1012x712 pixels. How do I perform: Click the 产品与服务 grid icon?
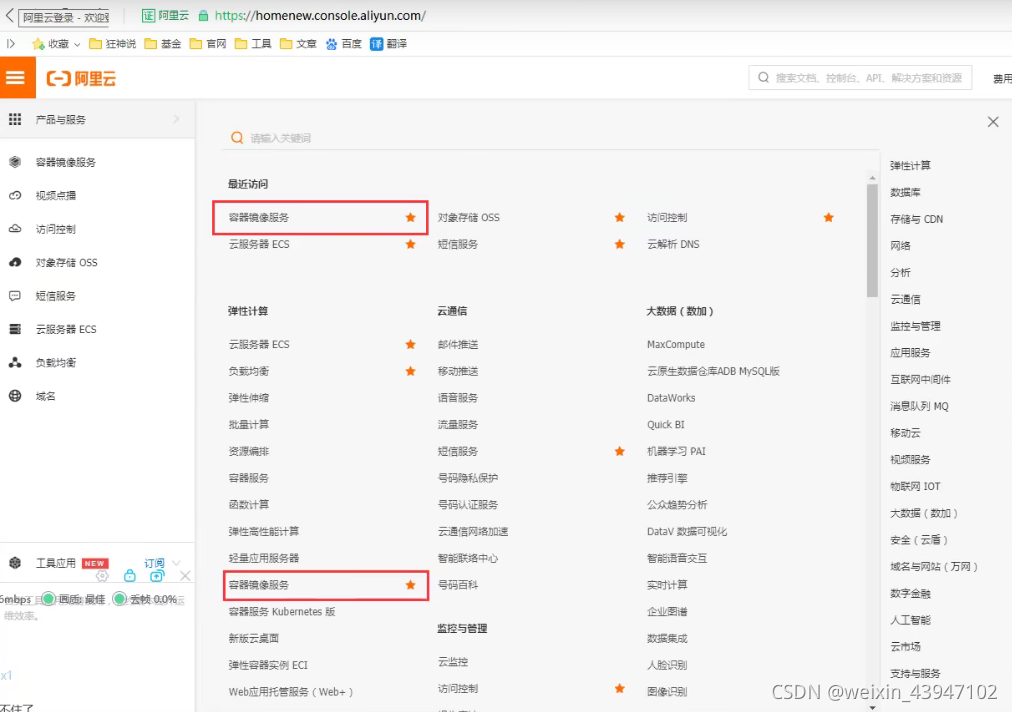[15, 119]
